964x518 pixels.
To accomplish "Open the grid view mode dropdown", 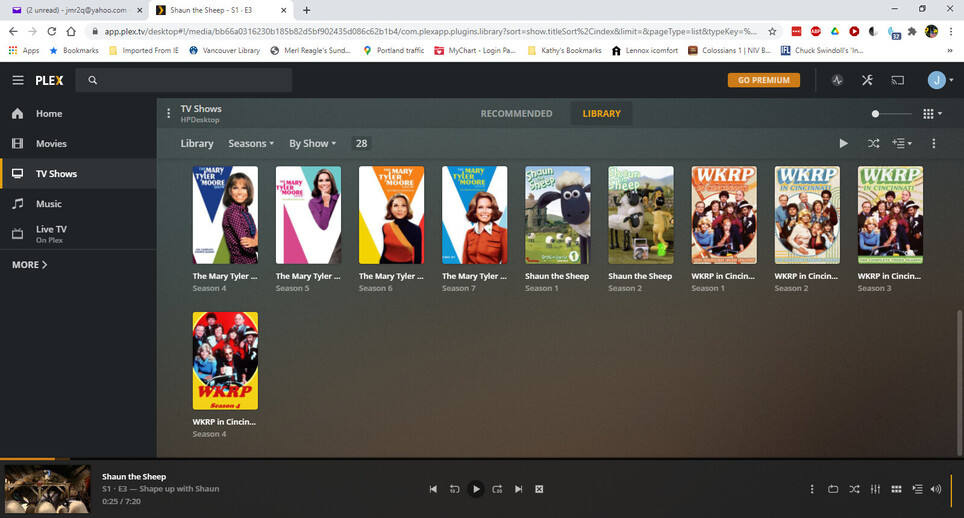I will click(x=933, y=114).
